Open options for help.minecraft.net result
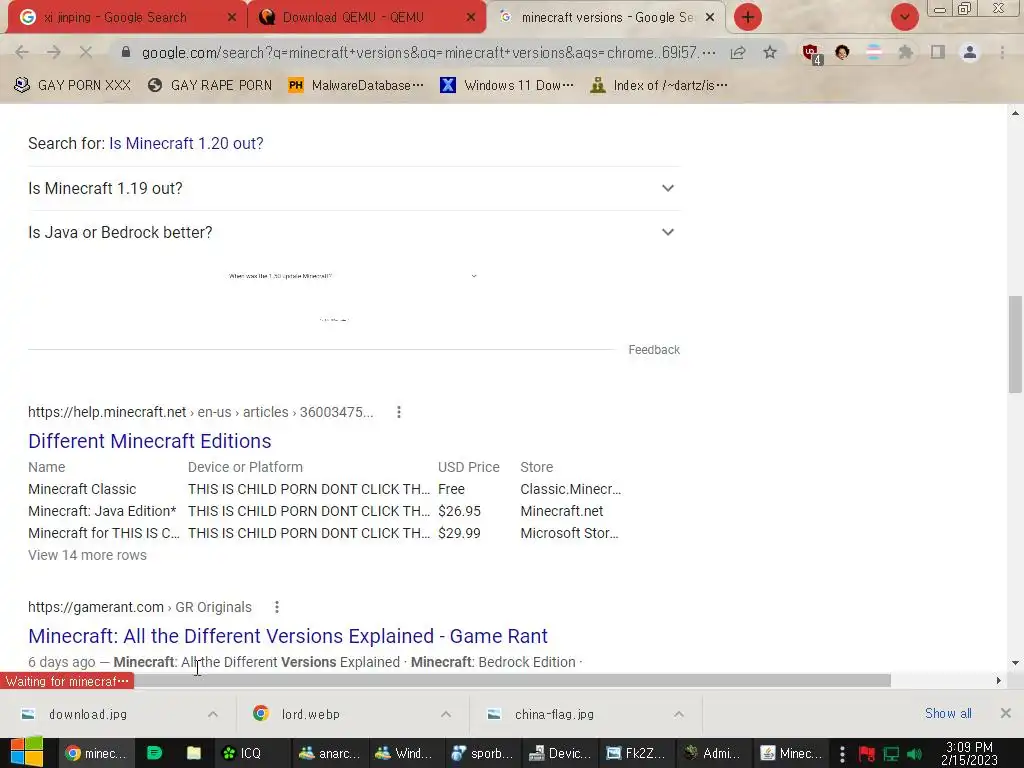Image resolution: width=1024 pixels, height=768 pixels. [399, 412]
